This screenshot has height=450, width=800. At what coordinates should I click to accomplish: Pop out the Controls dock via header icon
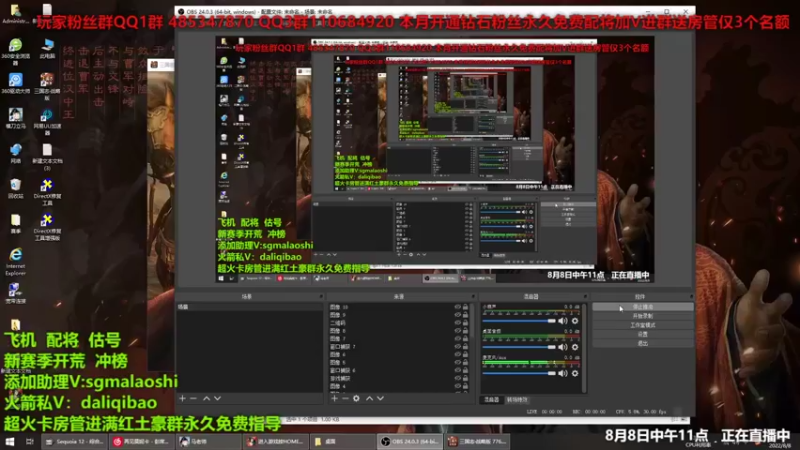[691, 296]
